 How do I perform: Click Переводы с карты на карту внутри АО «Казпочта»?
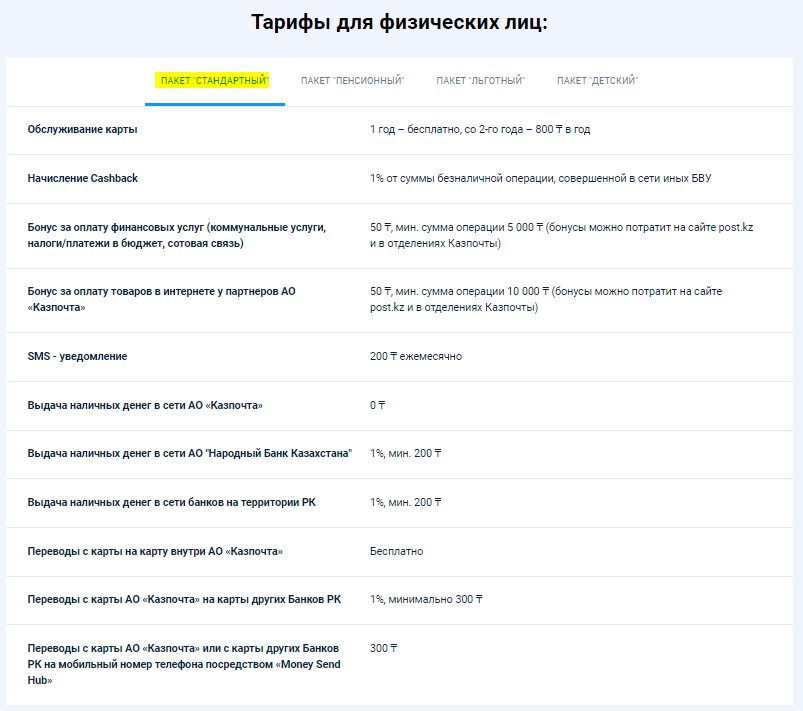tap(155, 551)
